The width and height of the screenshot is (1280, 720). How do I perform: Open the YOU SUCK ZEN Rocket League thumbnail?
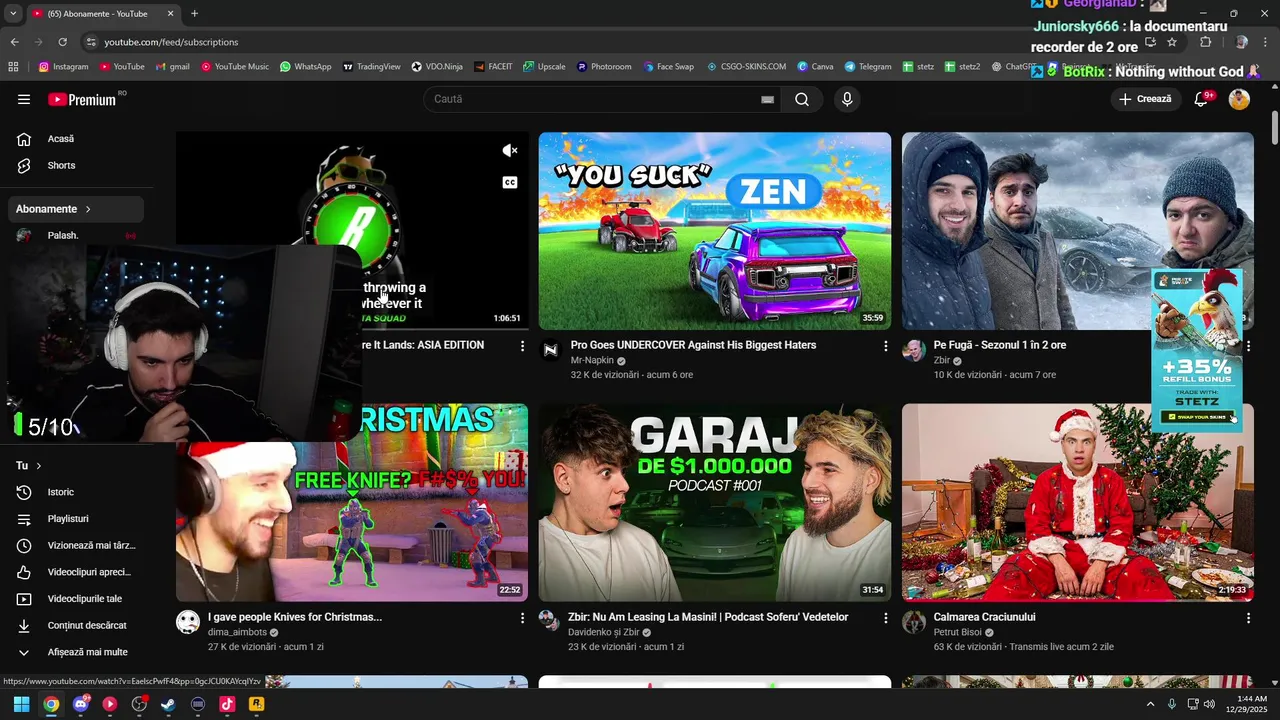pyautogui.click(x=715, y=231)
